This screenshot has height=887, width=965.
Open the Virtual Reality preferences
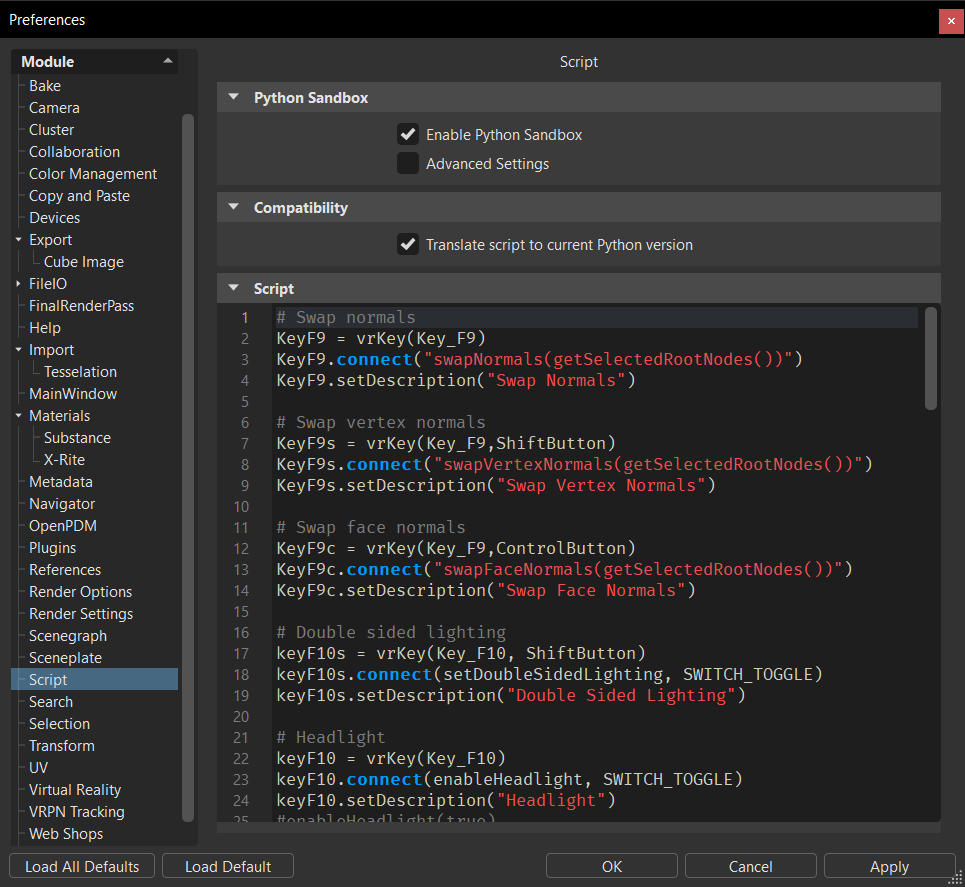[x=74, y=789]
